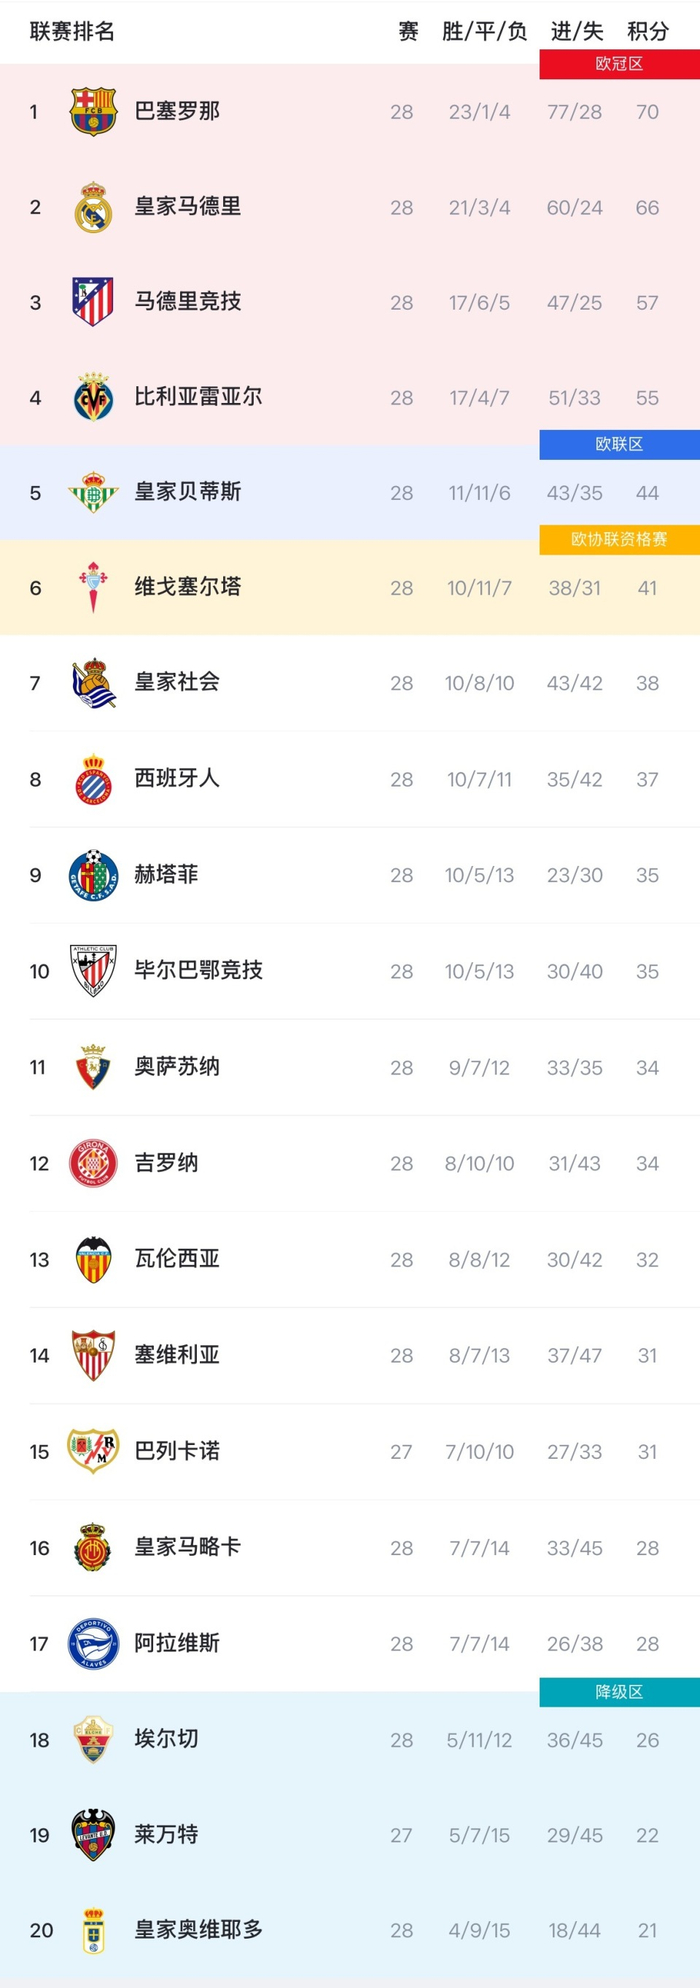Click the Barcelona club crest
The height and width of the screenshot is (1988, 700).
[x=93, y=111]
